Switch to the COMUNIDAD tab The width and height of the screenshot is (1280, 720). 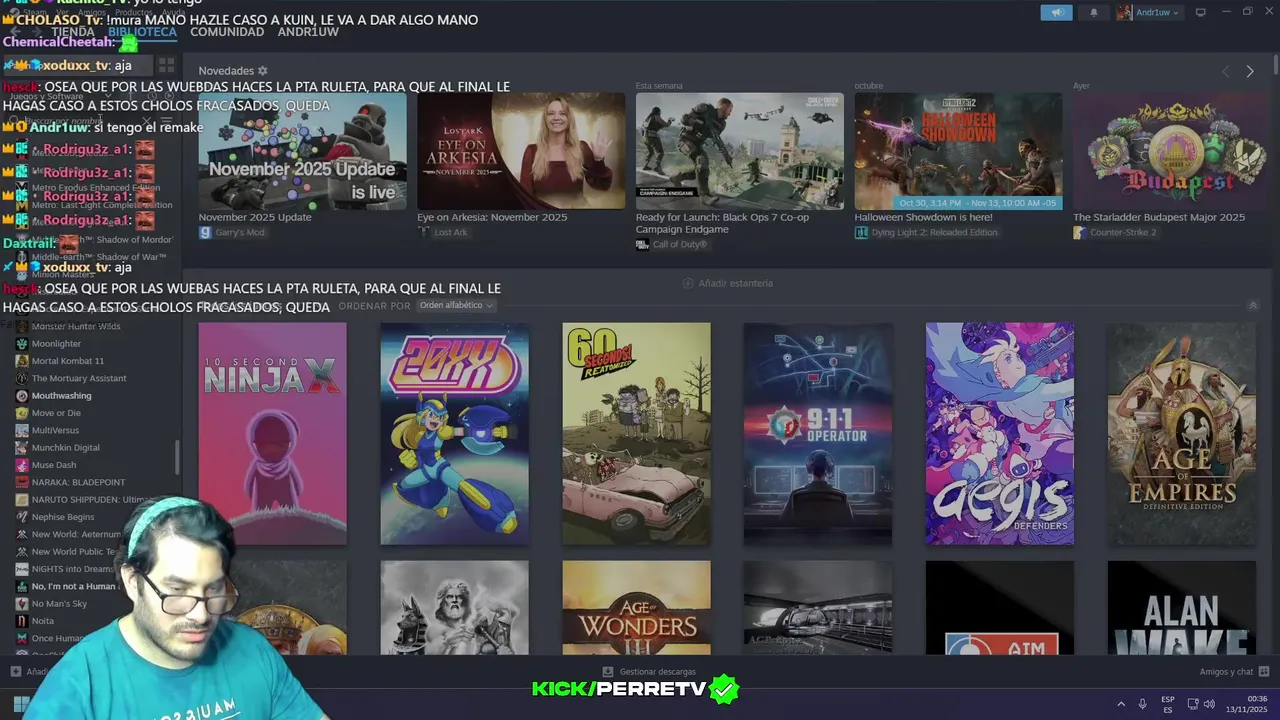pos(227,32)
